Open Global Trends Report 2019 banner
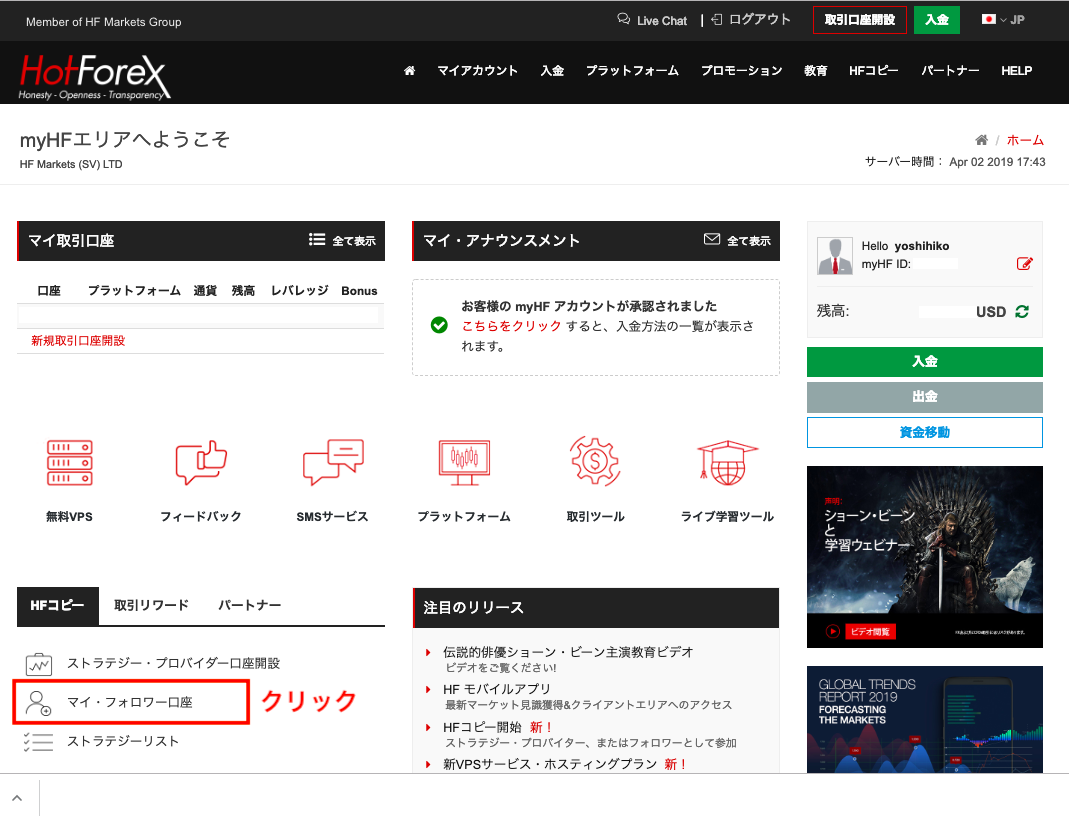The width and height of the screenshot is (1069, 822). [924, 719]
